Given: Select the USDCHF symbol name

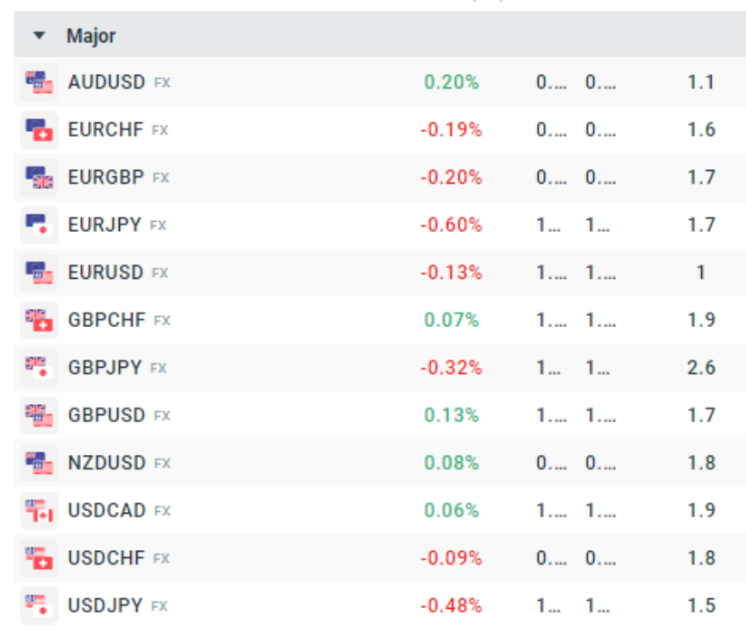Looking at the screenshot, I should pyautogui.click(x=106, y=558).
